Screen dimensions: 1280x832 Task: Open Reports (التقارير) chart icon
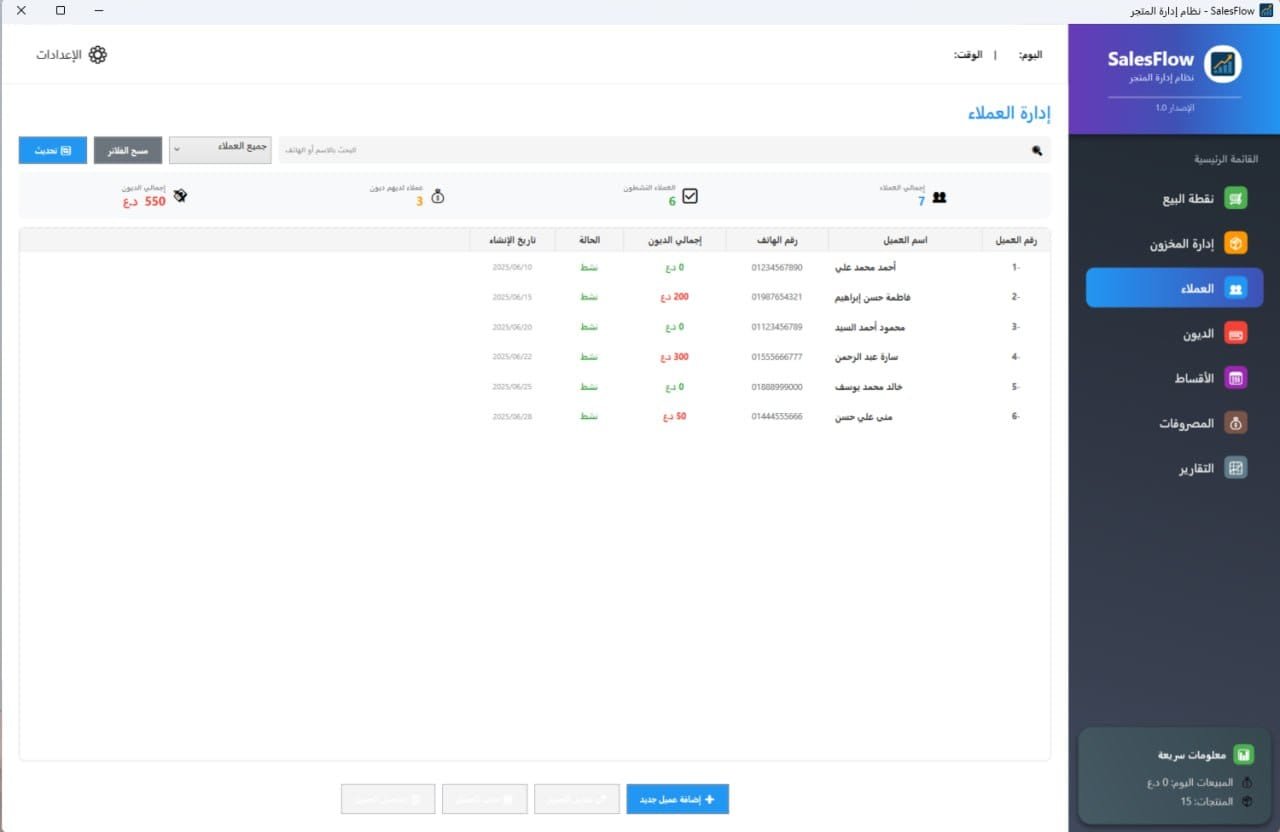1236,468
